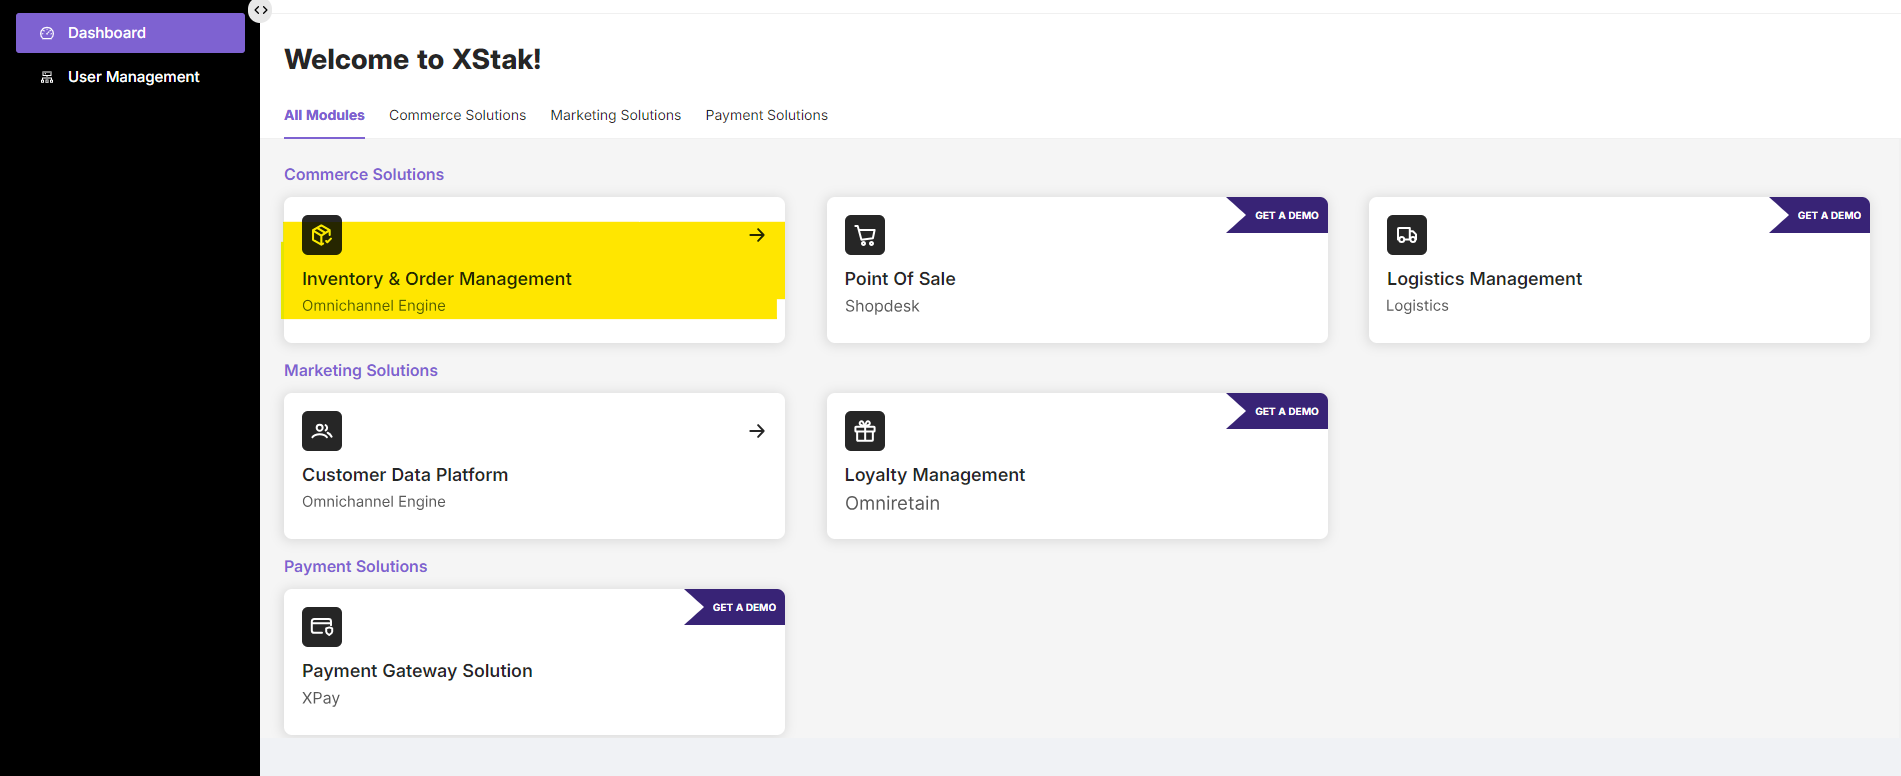Click the Dashboard gauge icon in sidebar
Screen dimensions: 1901x776
(47, 33)
